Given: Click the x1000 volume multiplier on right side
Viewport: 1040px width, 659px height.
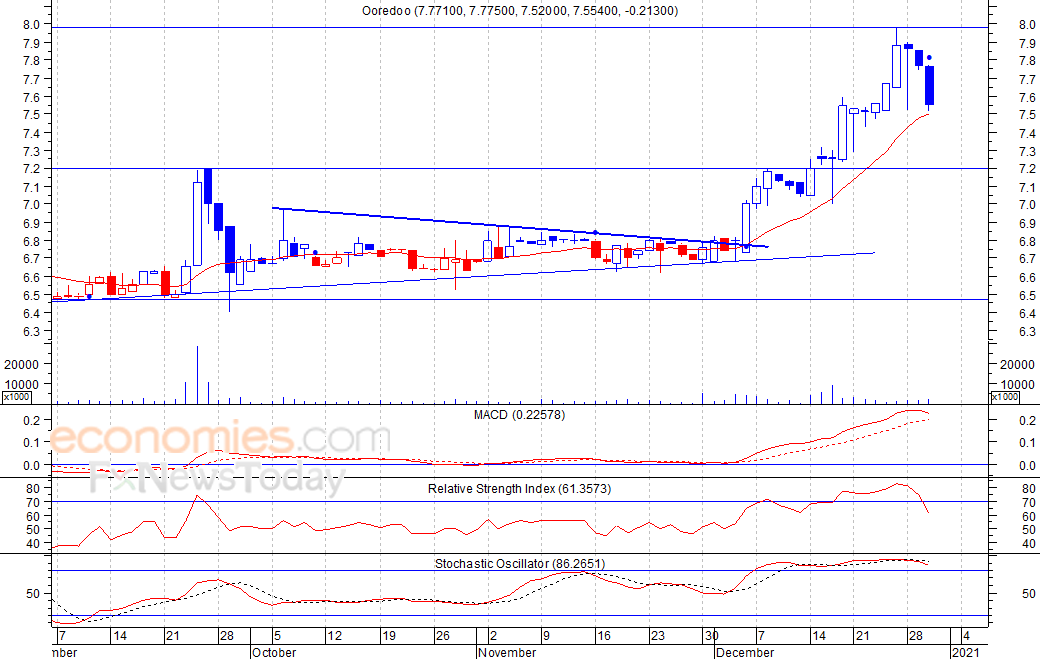Looking at the screenshot, I should pos(1004,396).
